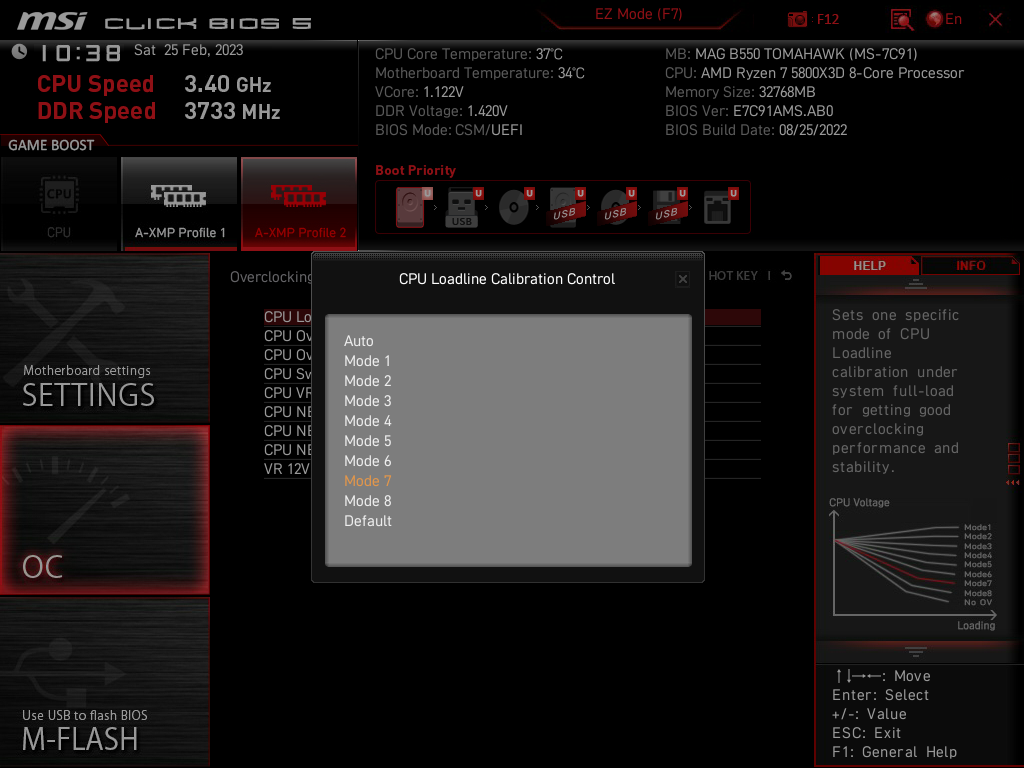This screenshot has height=768, width=1024.
Task: Exit BIOS with the top-right X icon
Action: pos(995,20)
